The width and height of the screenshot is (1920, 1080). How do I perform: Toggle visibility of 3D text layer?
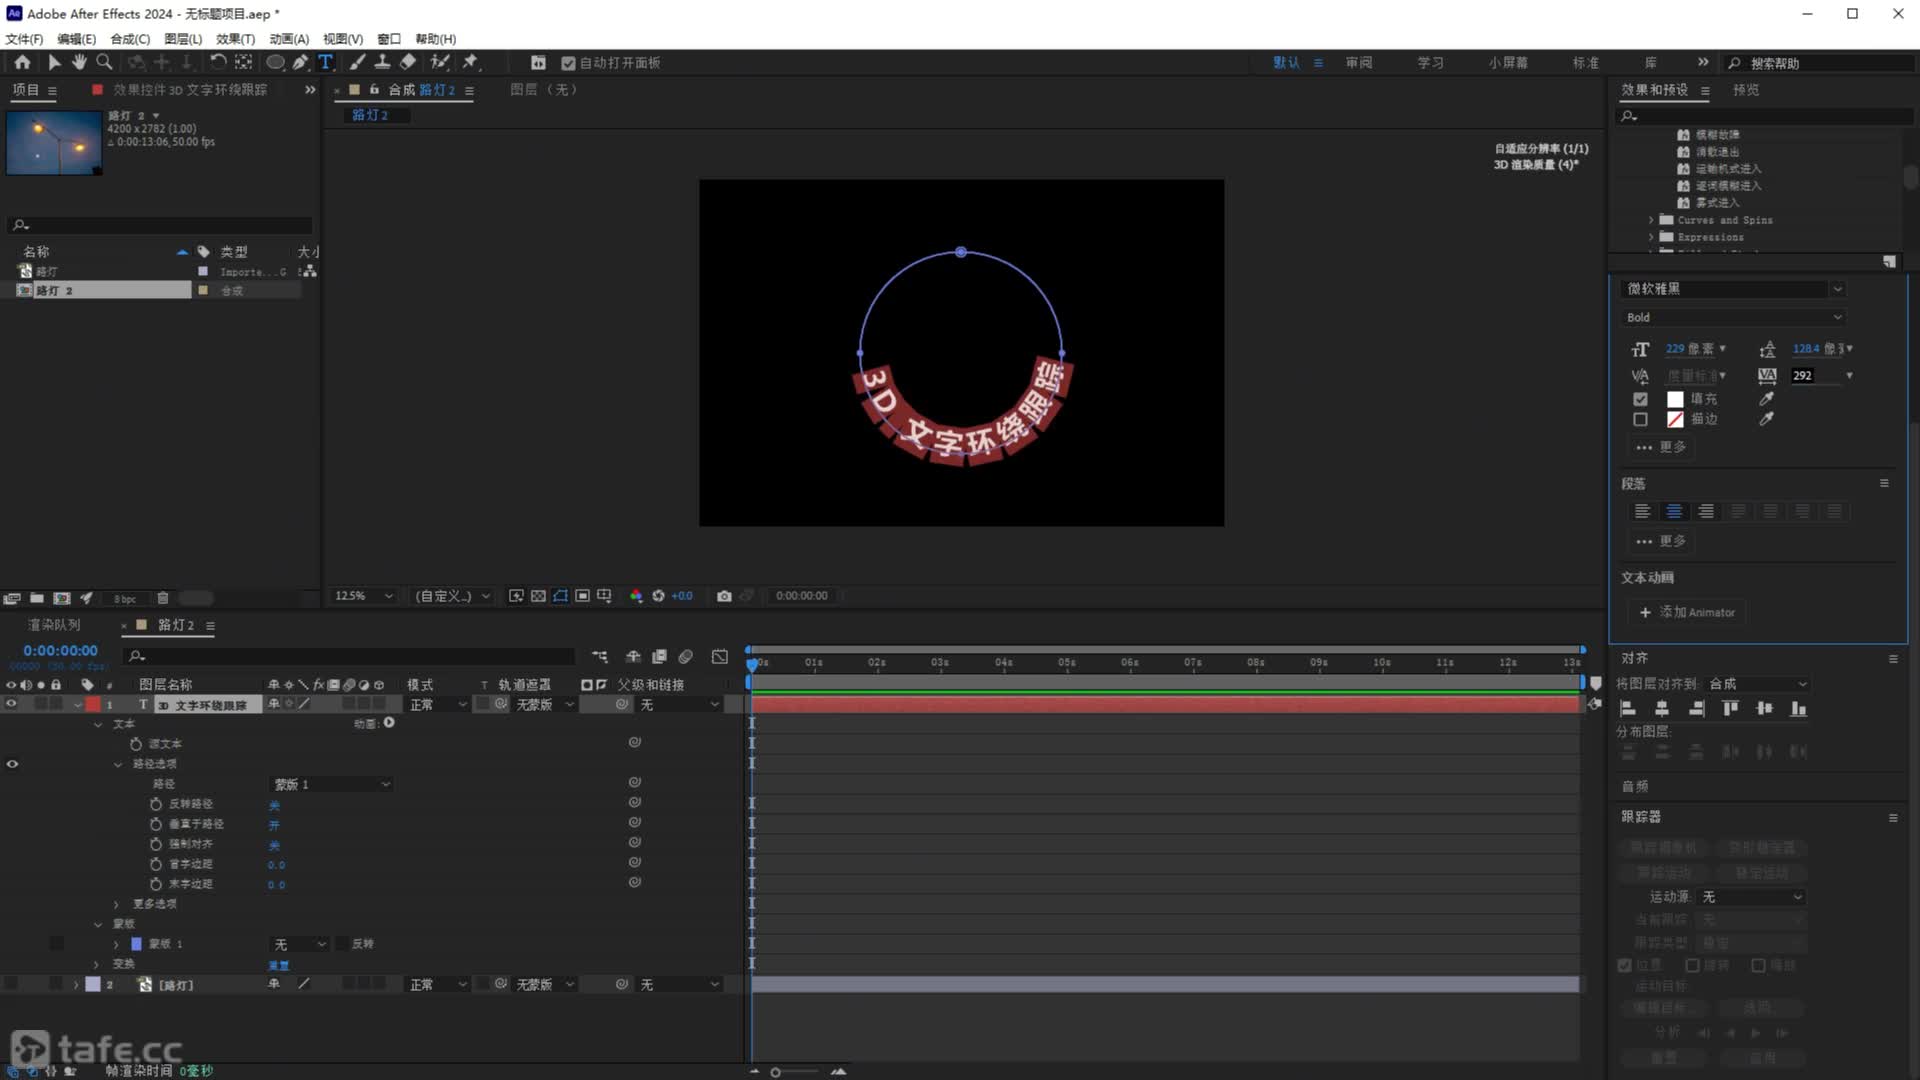coord(12,705)
